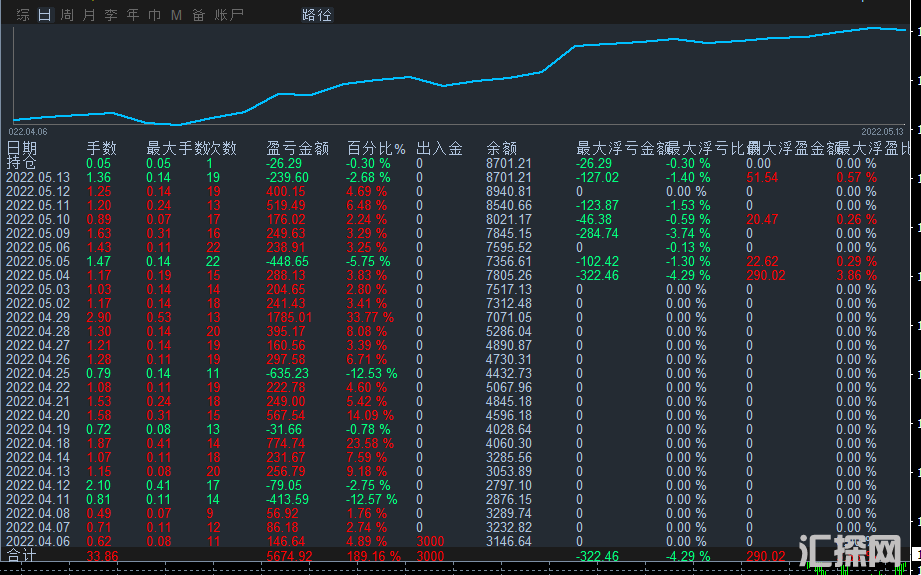Click percentage 23.58 %
921x575 pixels.
(370, 443)
